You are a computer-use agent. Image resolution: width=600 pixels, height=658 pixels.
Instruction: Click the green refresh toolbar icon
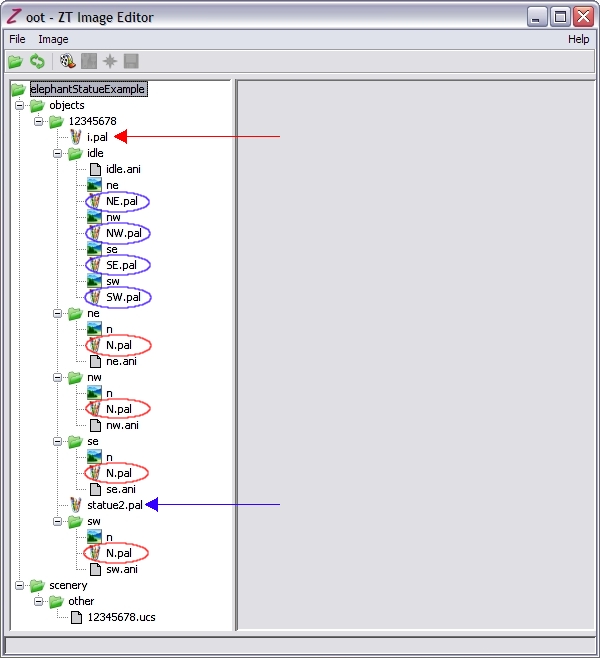coord(37,61)
